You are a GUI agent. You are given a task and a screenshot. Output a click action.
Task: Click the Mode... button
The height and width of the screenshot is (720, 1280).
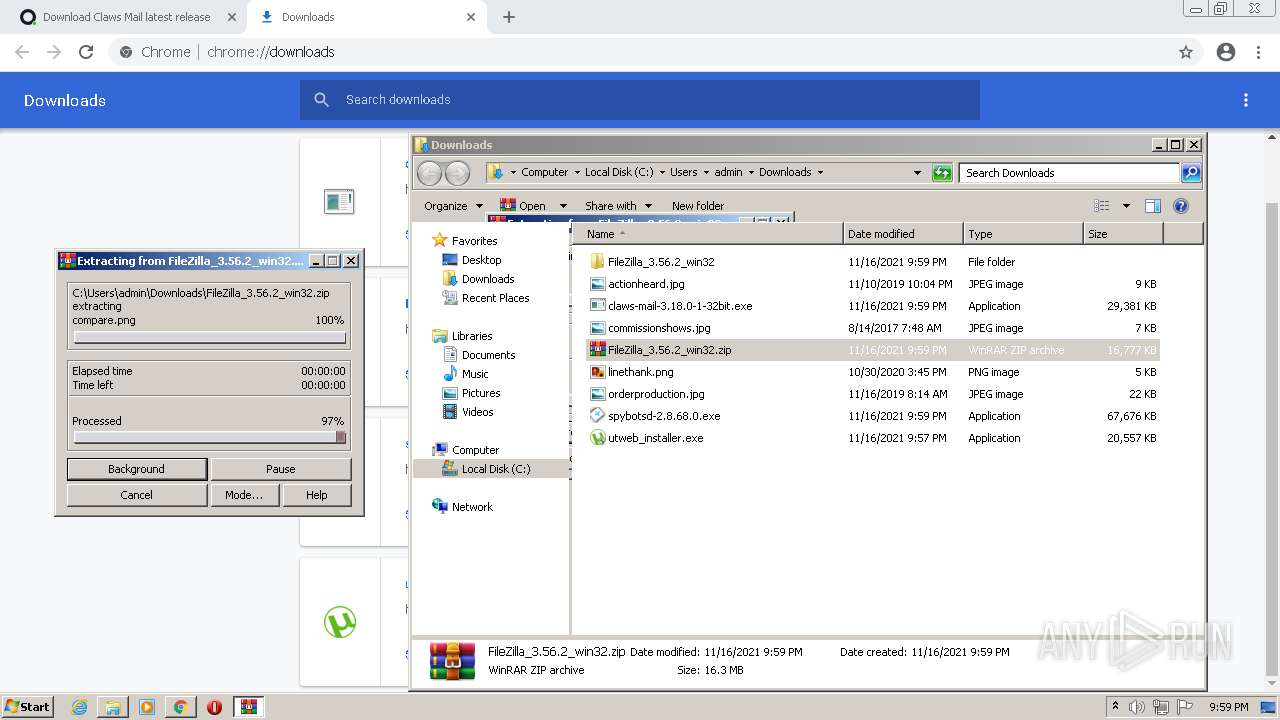click(x=244, y=495)
